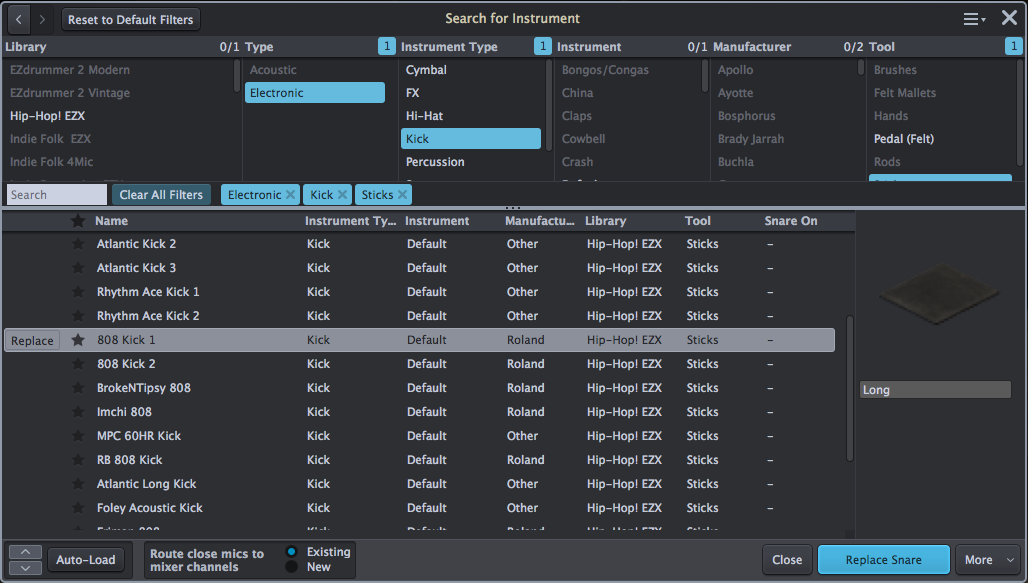Click 'Replace Snare' to confirm
This screenshot has width=1028, height=583.
coord(883,559)
